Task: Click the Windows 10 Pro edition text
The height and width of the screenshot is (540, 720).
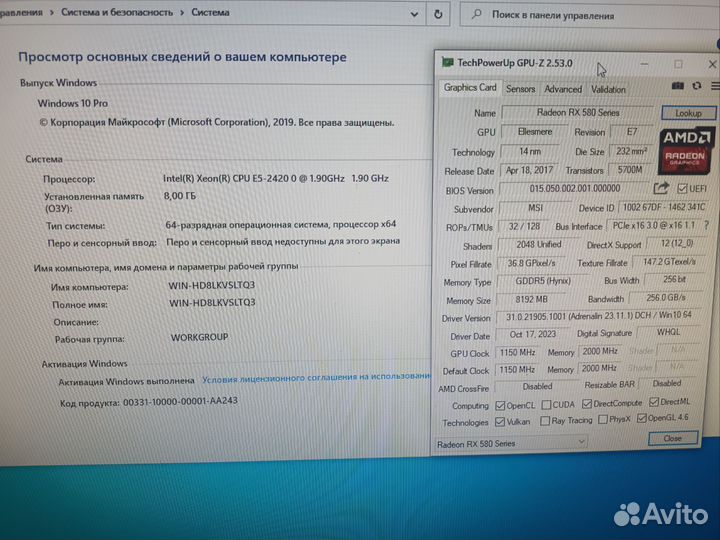Action: click(x=73, y=103)
